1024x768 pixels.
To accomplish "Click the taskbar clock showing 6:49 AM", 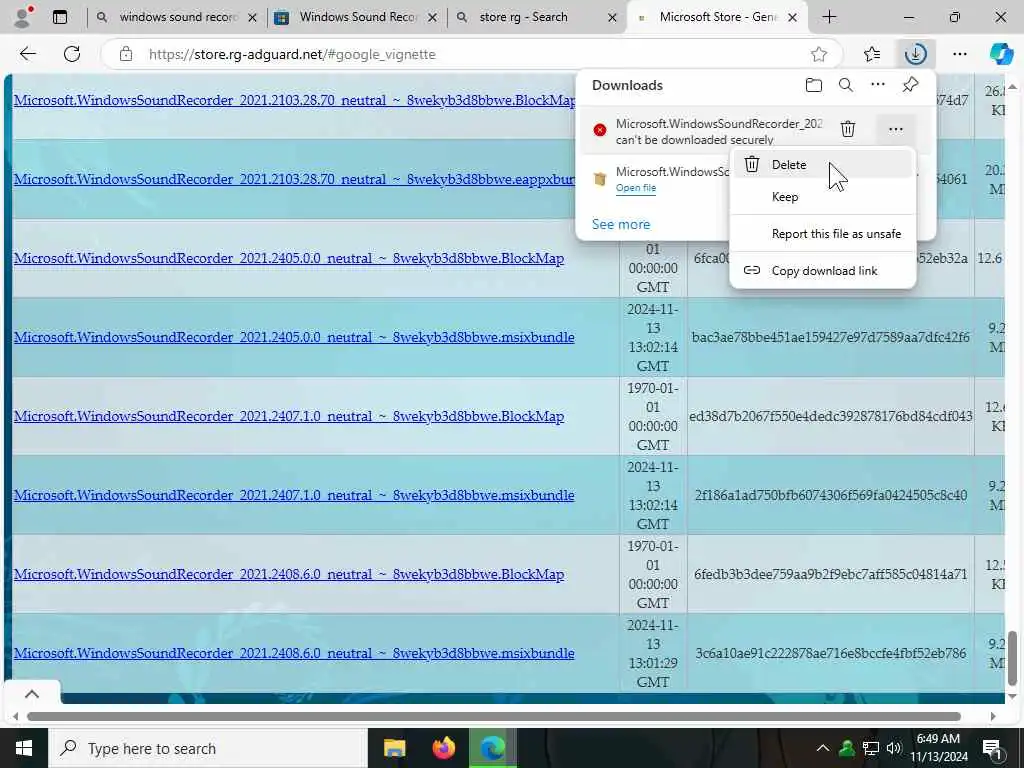I will (x=938, y=748).
